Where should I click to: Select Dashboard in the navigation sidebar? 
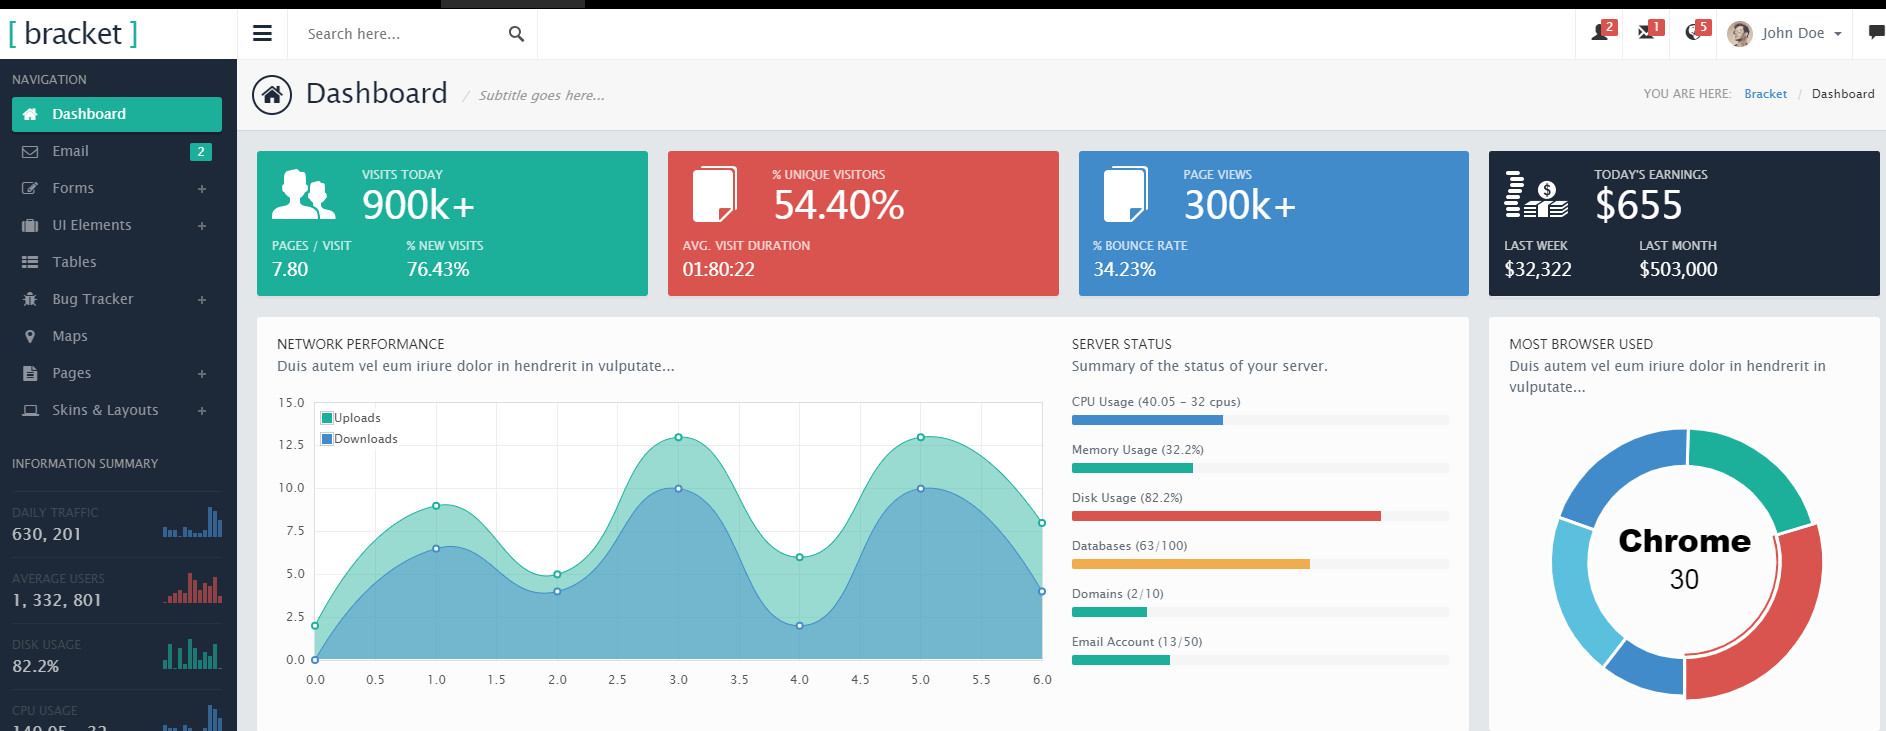(x=117, y=114)
